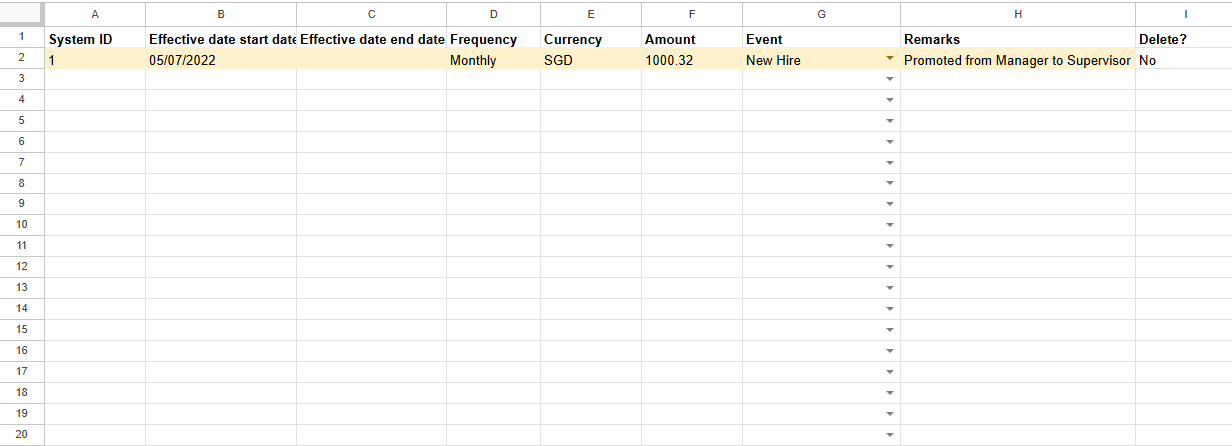Open the Event dropdown in row 2

(889, 59)
